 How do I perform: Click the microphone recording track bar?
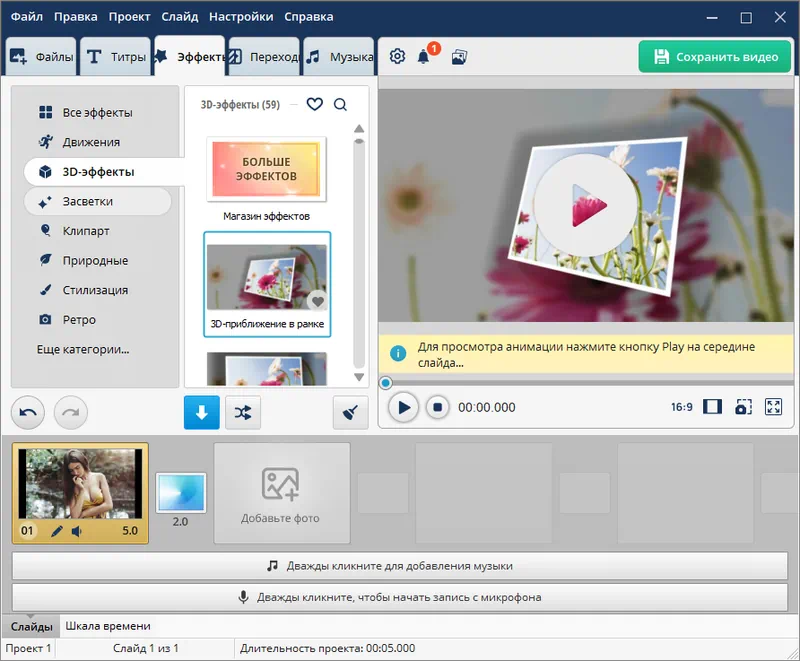[x=400, y=597]
